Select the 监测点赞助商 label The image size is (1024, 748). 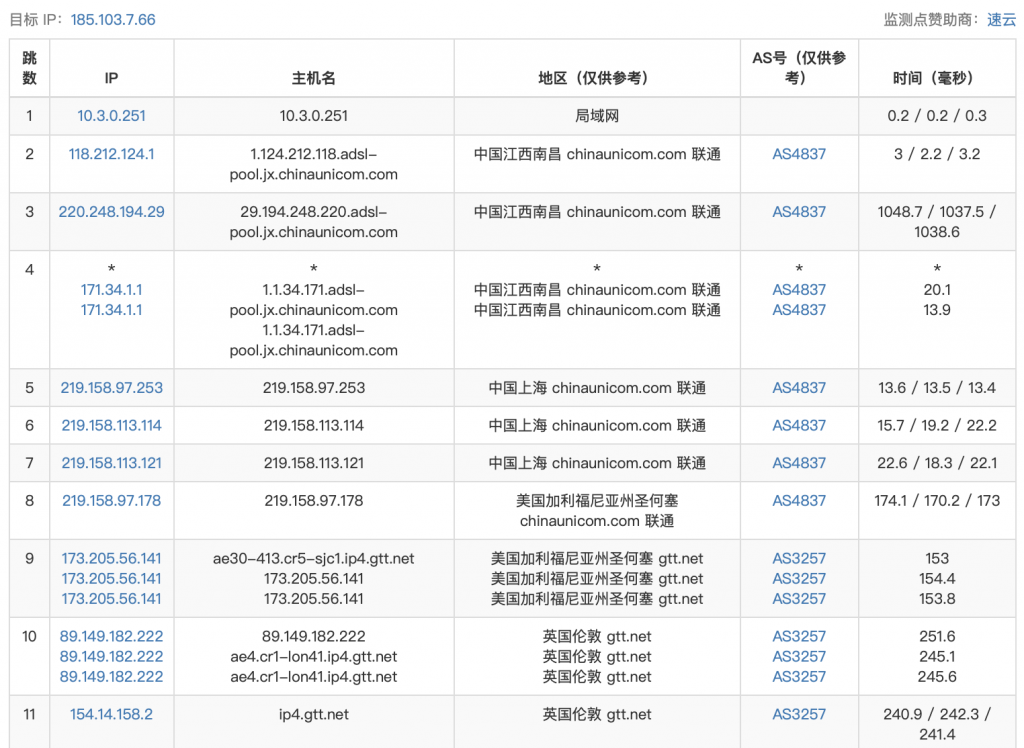click(x=931, y=20)
